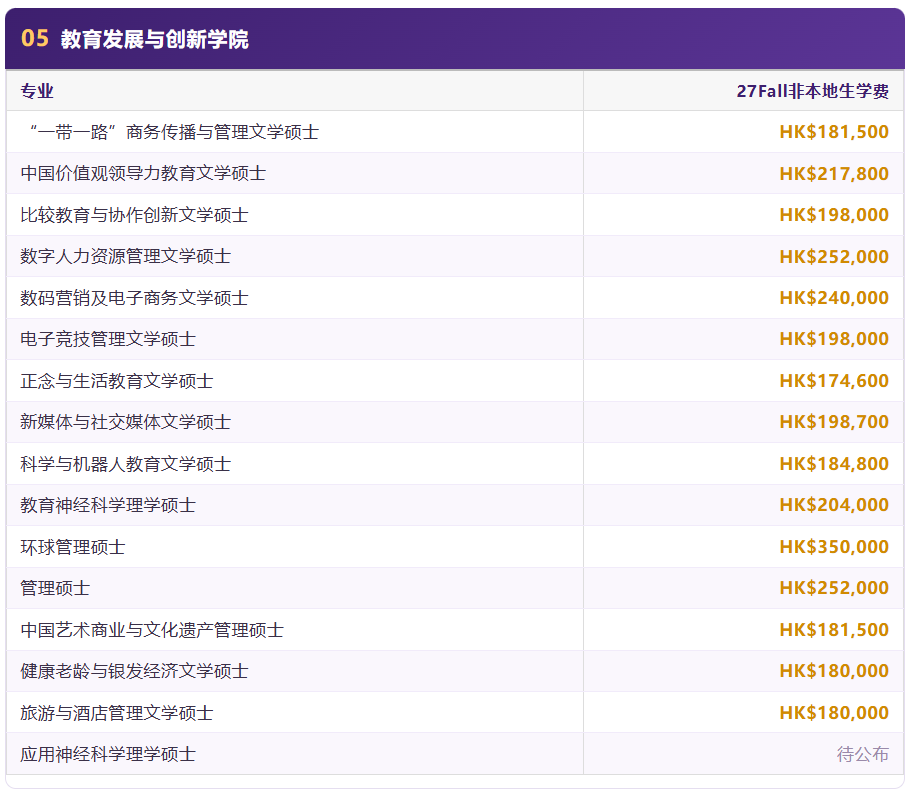Click the program "健康老龄与银发经济文学硕士"
This screenshot has height=796, width=909.
pyautogui.click(x=134, y=671)
